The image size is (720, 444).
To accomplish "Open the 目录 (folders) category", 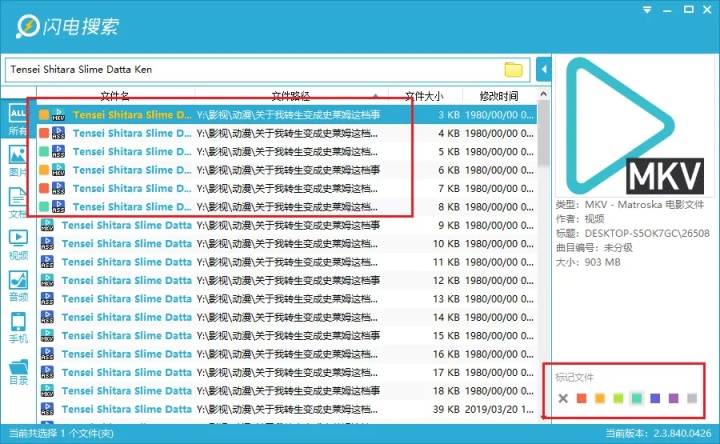I will 18,370.
